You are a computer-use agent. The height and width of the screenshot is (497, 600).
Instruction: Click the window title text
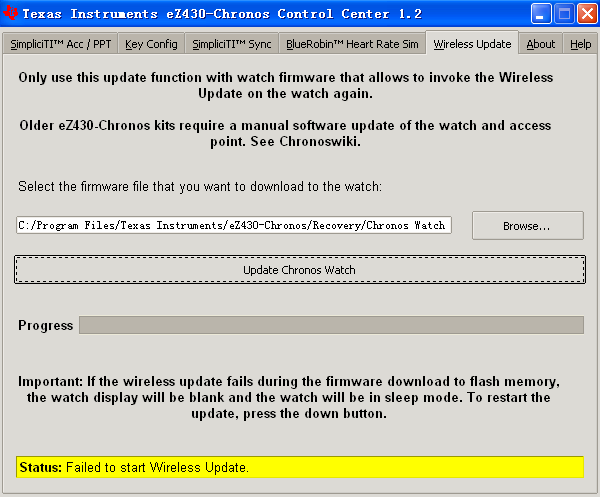pyautogui.click(x=222, y=14)
